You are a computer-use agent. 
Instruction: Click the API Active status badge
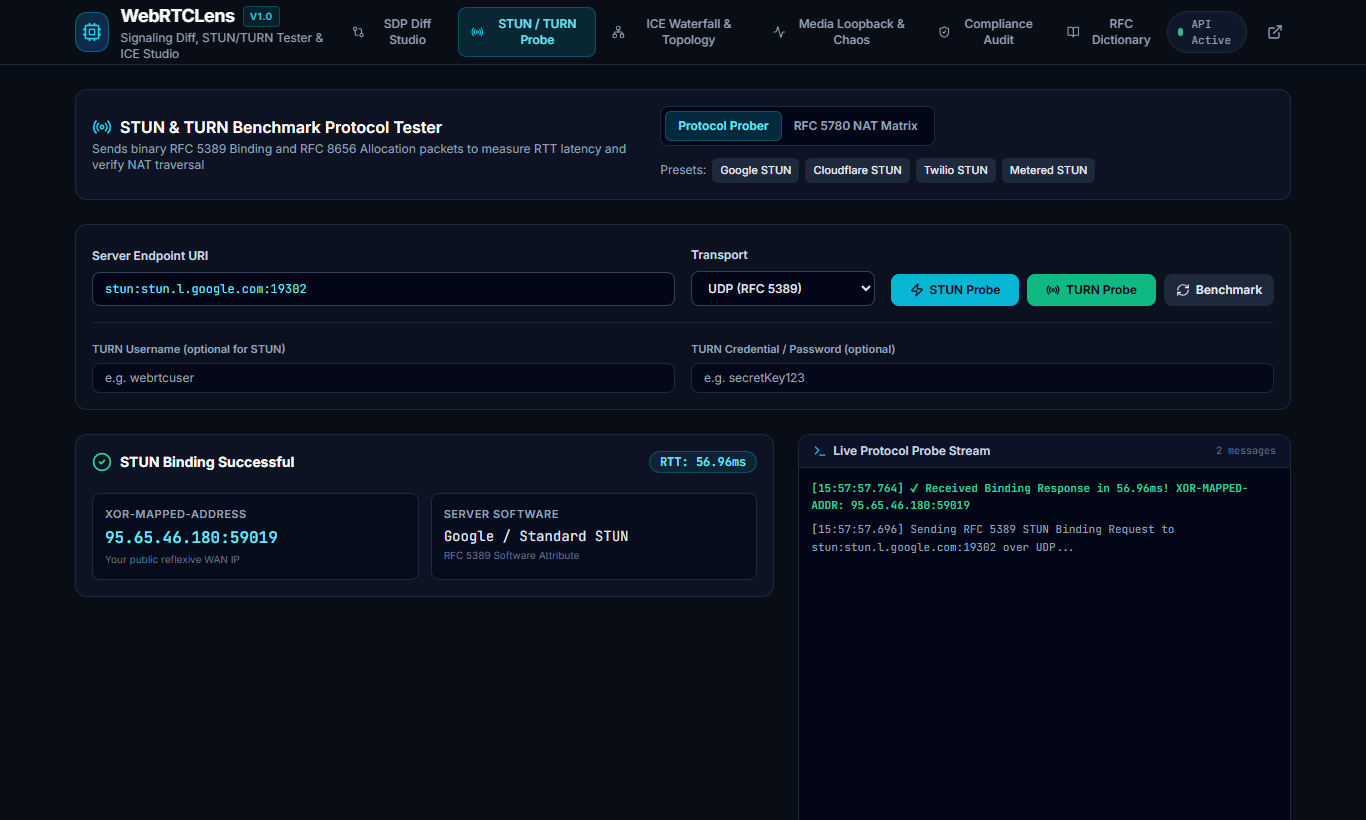click(1206, 32)
